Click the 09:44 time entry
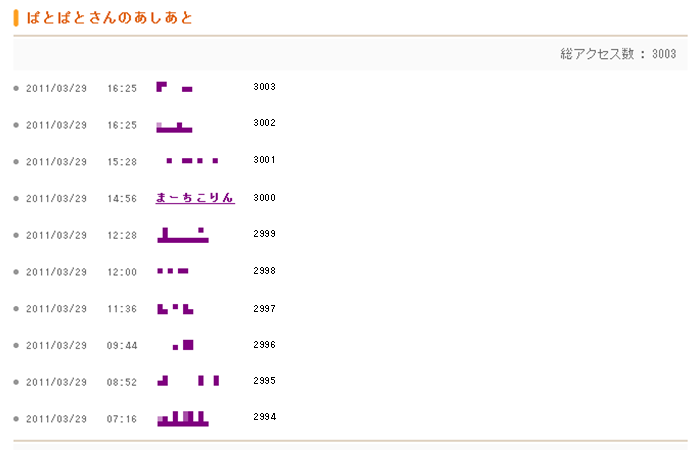697x450 pixels. point(122,346)
